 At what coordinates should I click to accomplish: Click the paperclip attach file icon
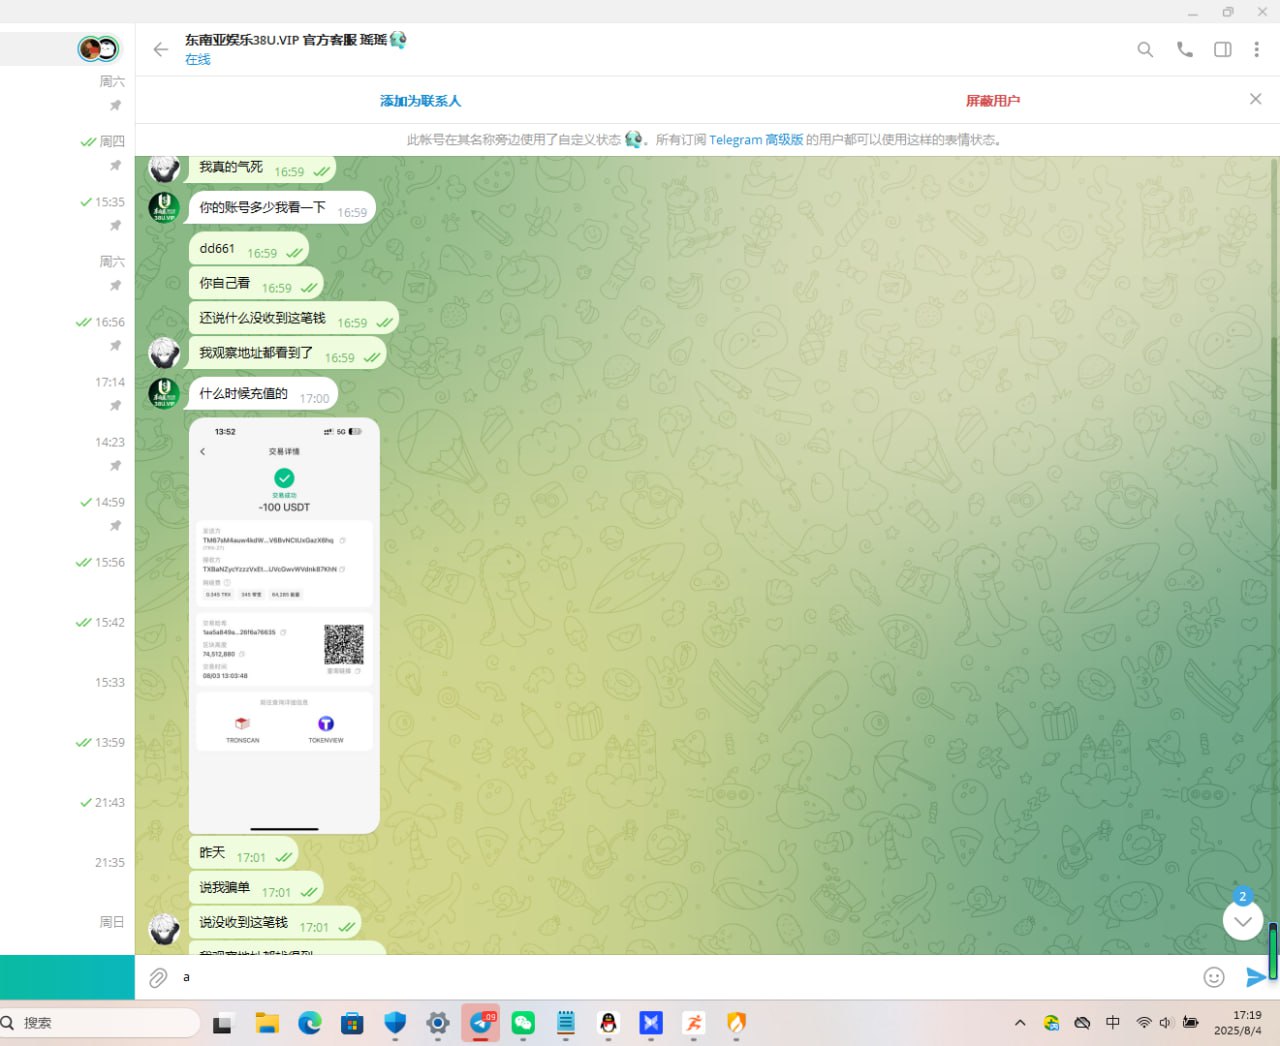tap(158, 978)
